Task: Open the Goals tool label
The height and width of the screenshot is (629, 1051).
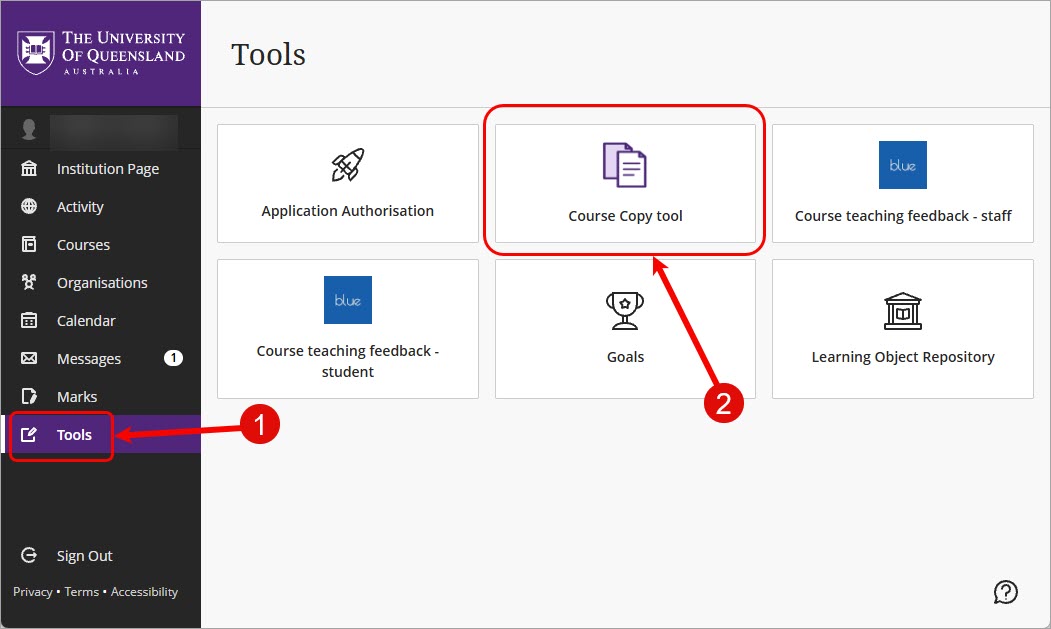Action: click(625, 357)
